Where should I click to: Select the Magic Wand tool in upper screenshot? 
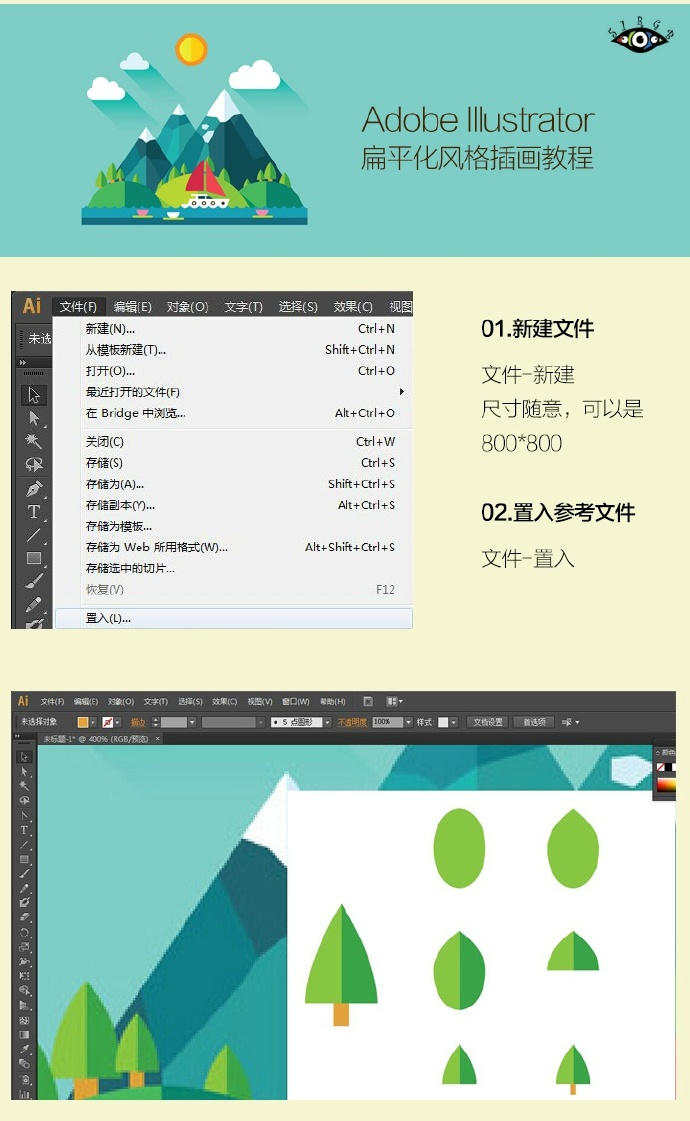(x=34, y=440)
